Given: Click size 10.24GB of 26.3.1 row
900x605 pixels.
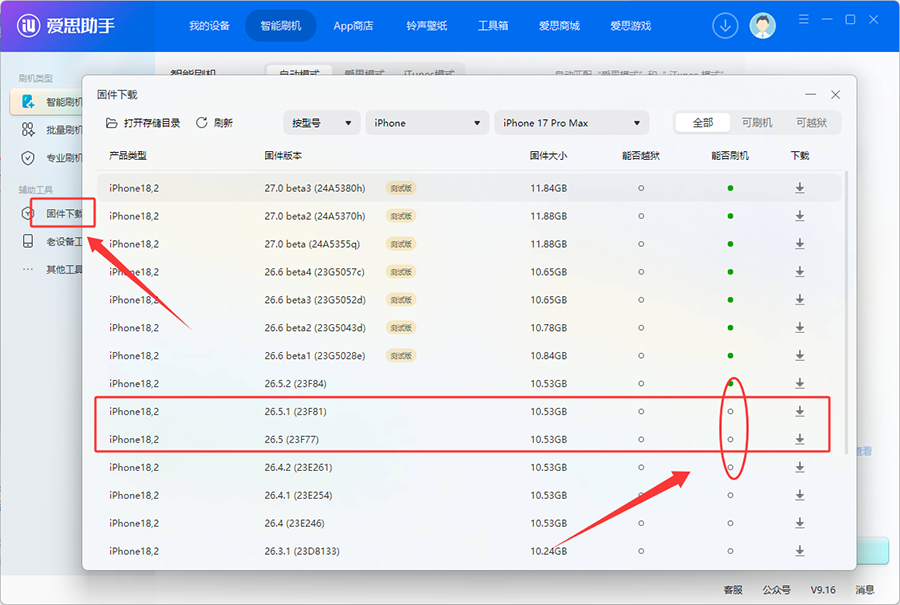Looking at the screenshot, I should (548, 551).
